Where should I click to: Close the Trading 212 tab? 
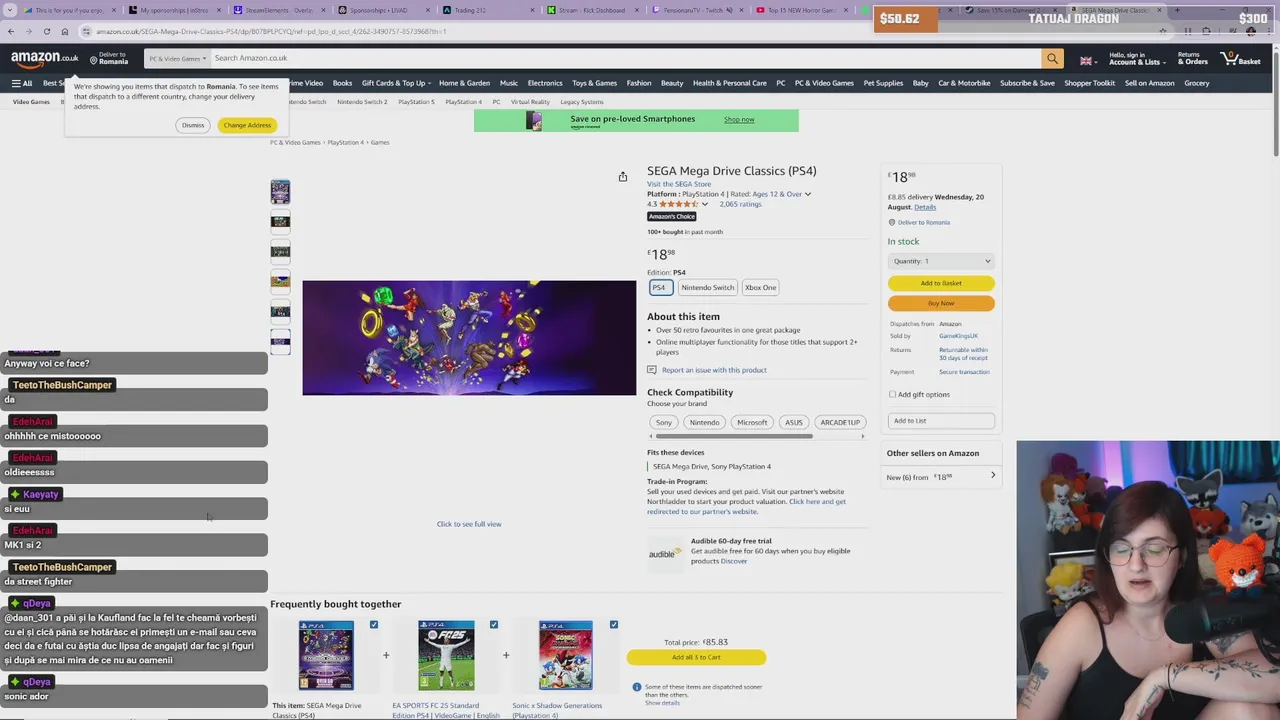coord(533,10)
